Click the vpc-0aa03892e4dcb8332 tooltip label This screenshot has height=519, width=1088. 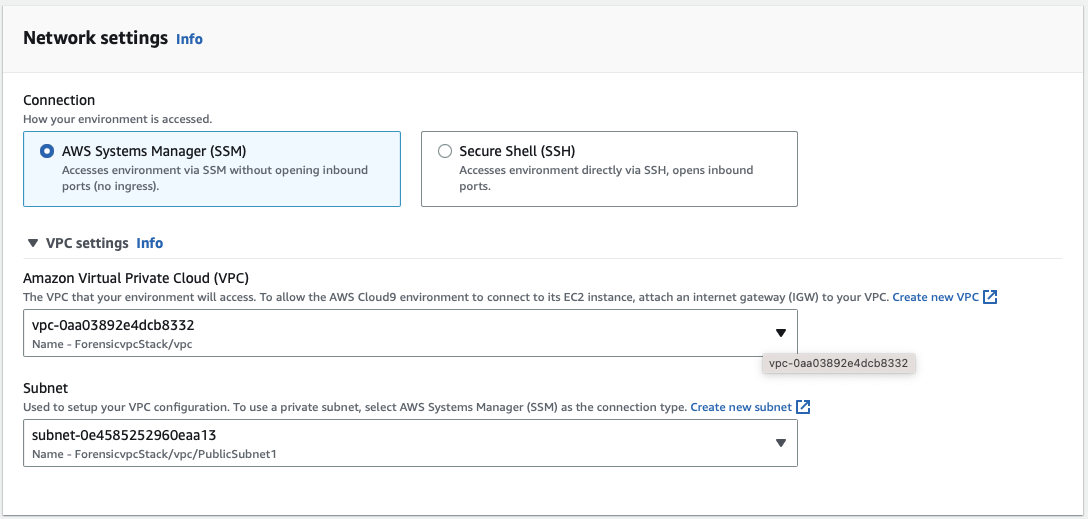(x=839, y=363)
